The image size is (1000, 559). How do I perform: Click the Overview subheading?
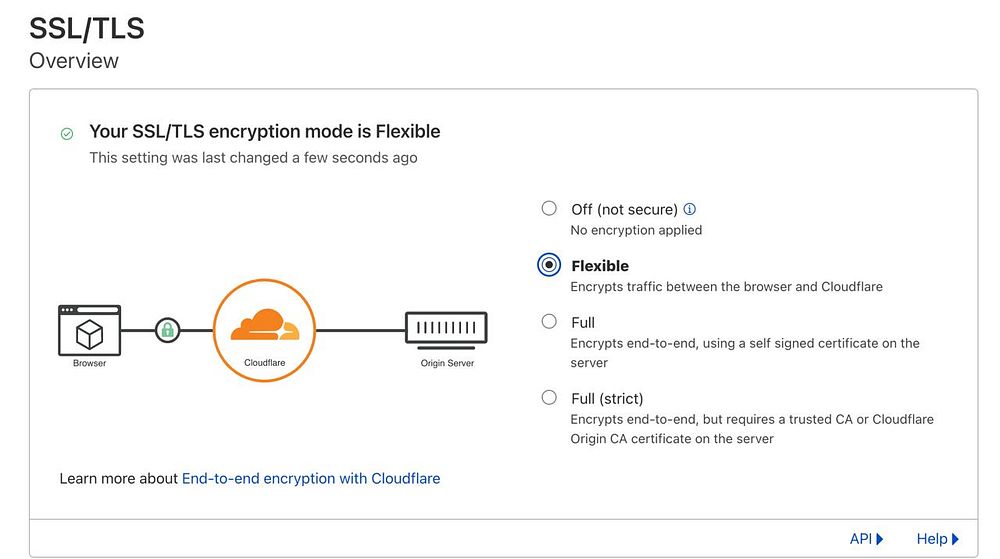tap(74, 61)
